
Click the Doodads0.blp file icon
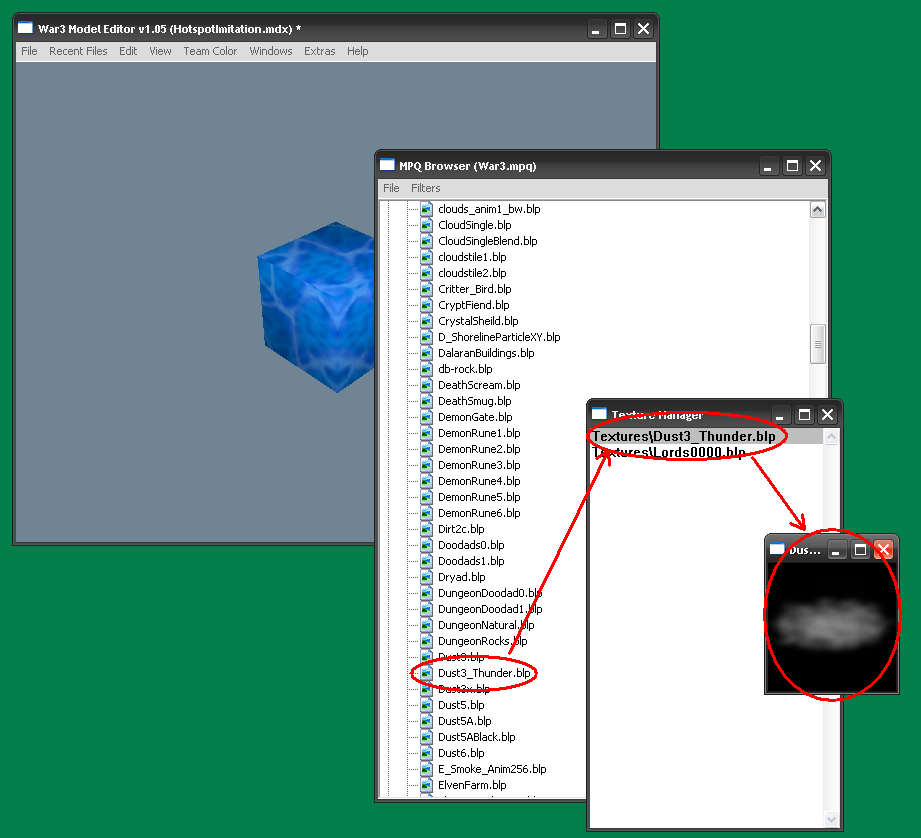coord(427,545)
